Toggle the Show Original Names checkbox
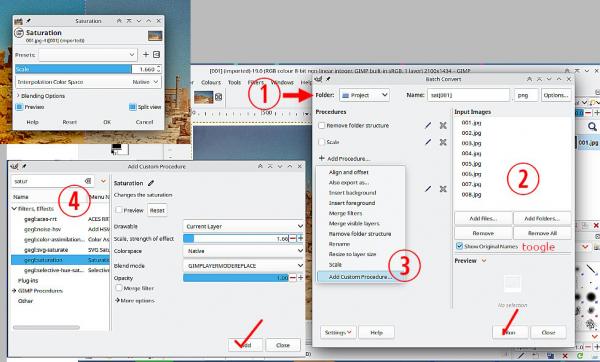This screenshot has width=600, height=362. pyautogui.click(x=459, y=246)
